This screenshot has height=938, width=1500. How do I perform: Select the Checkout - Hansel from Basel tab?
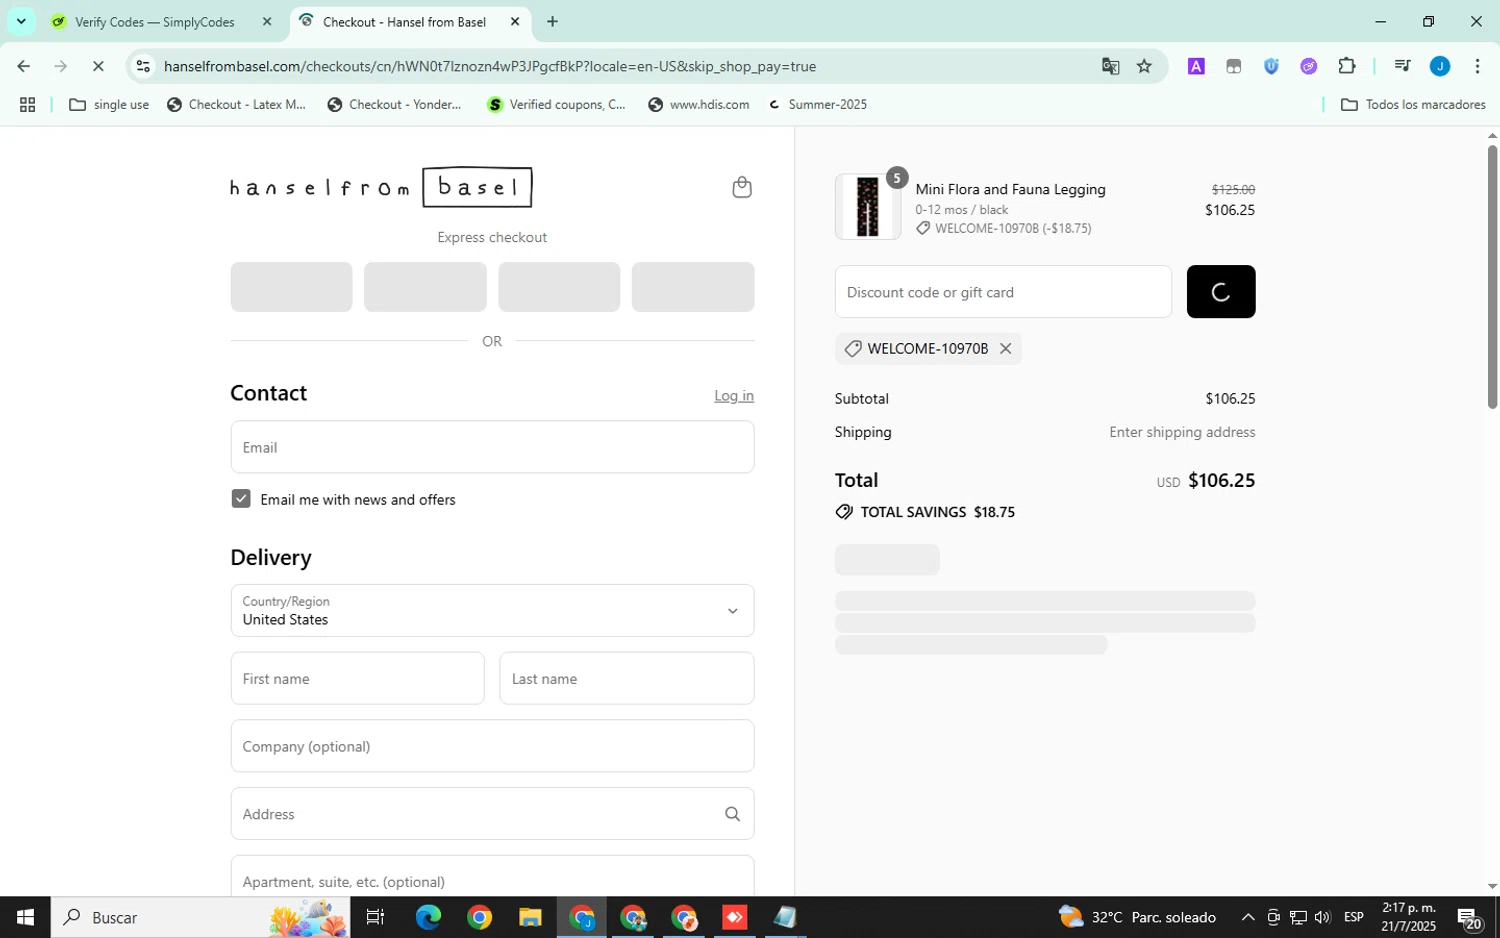tap(404, 21)
